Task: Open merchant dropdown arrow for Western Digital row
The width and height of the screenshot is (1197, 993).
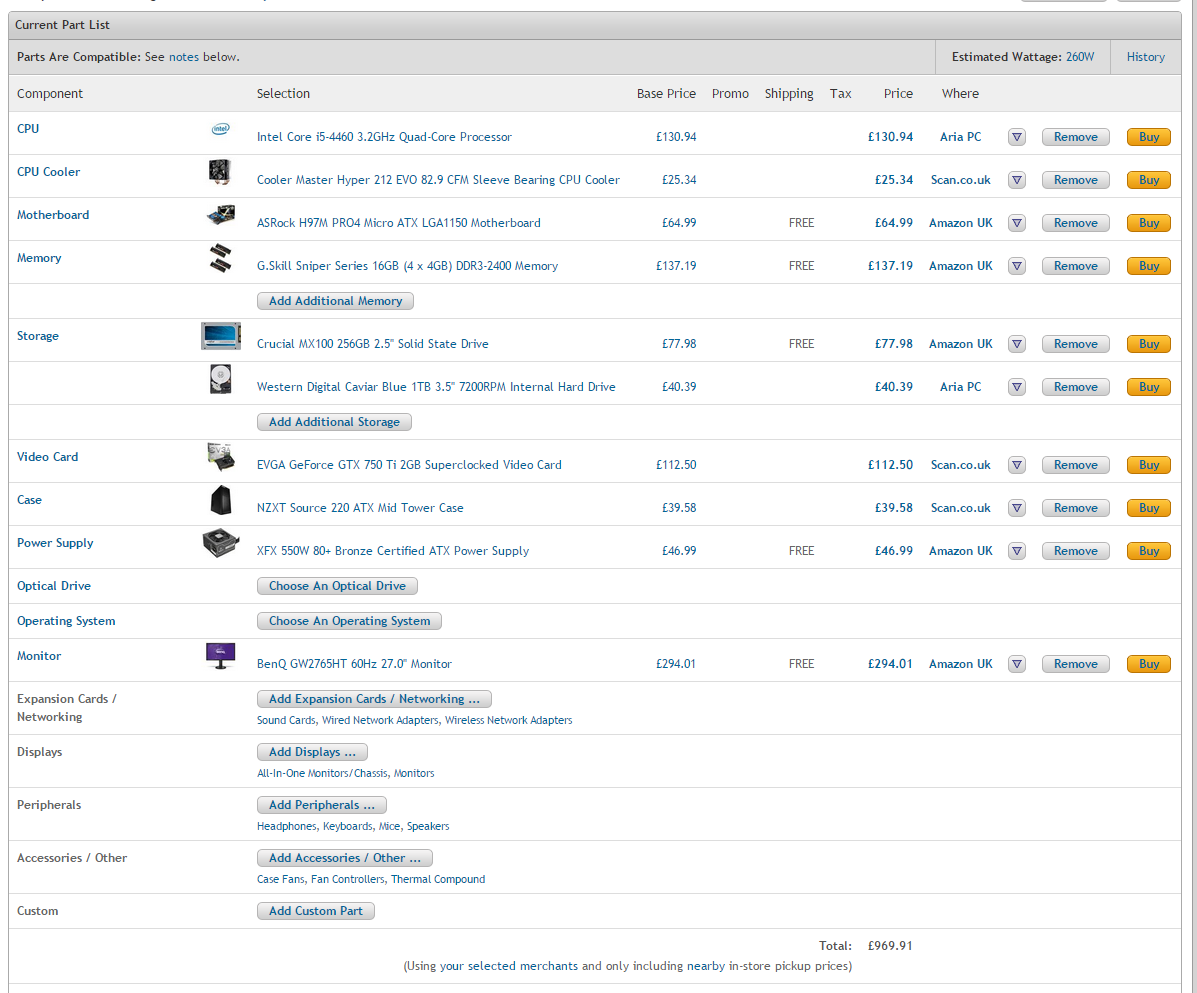Action: coord(1017,387)
